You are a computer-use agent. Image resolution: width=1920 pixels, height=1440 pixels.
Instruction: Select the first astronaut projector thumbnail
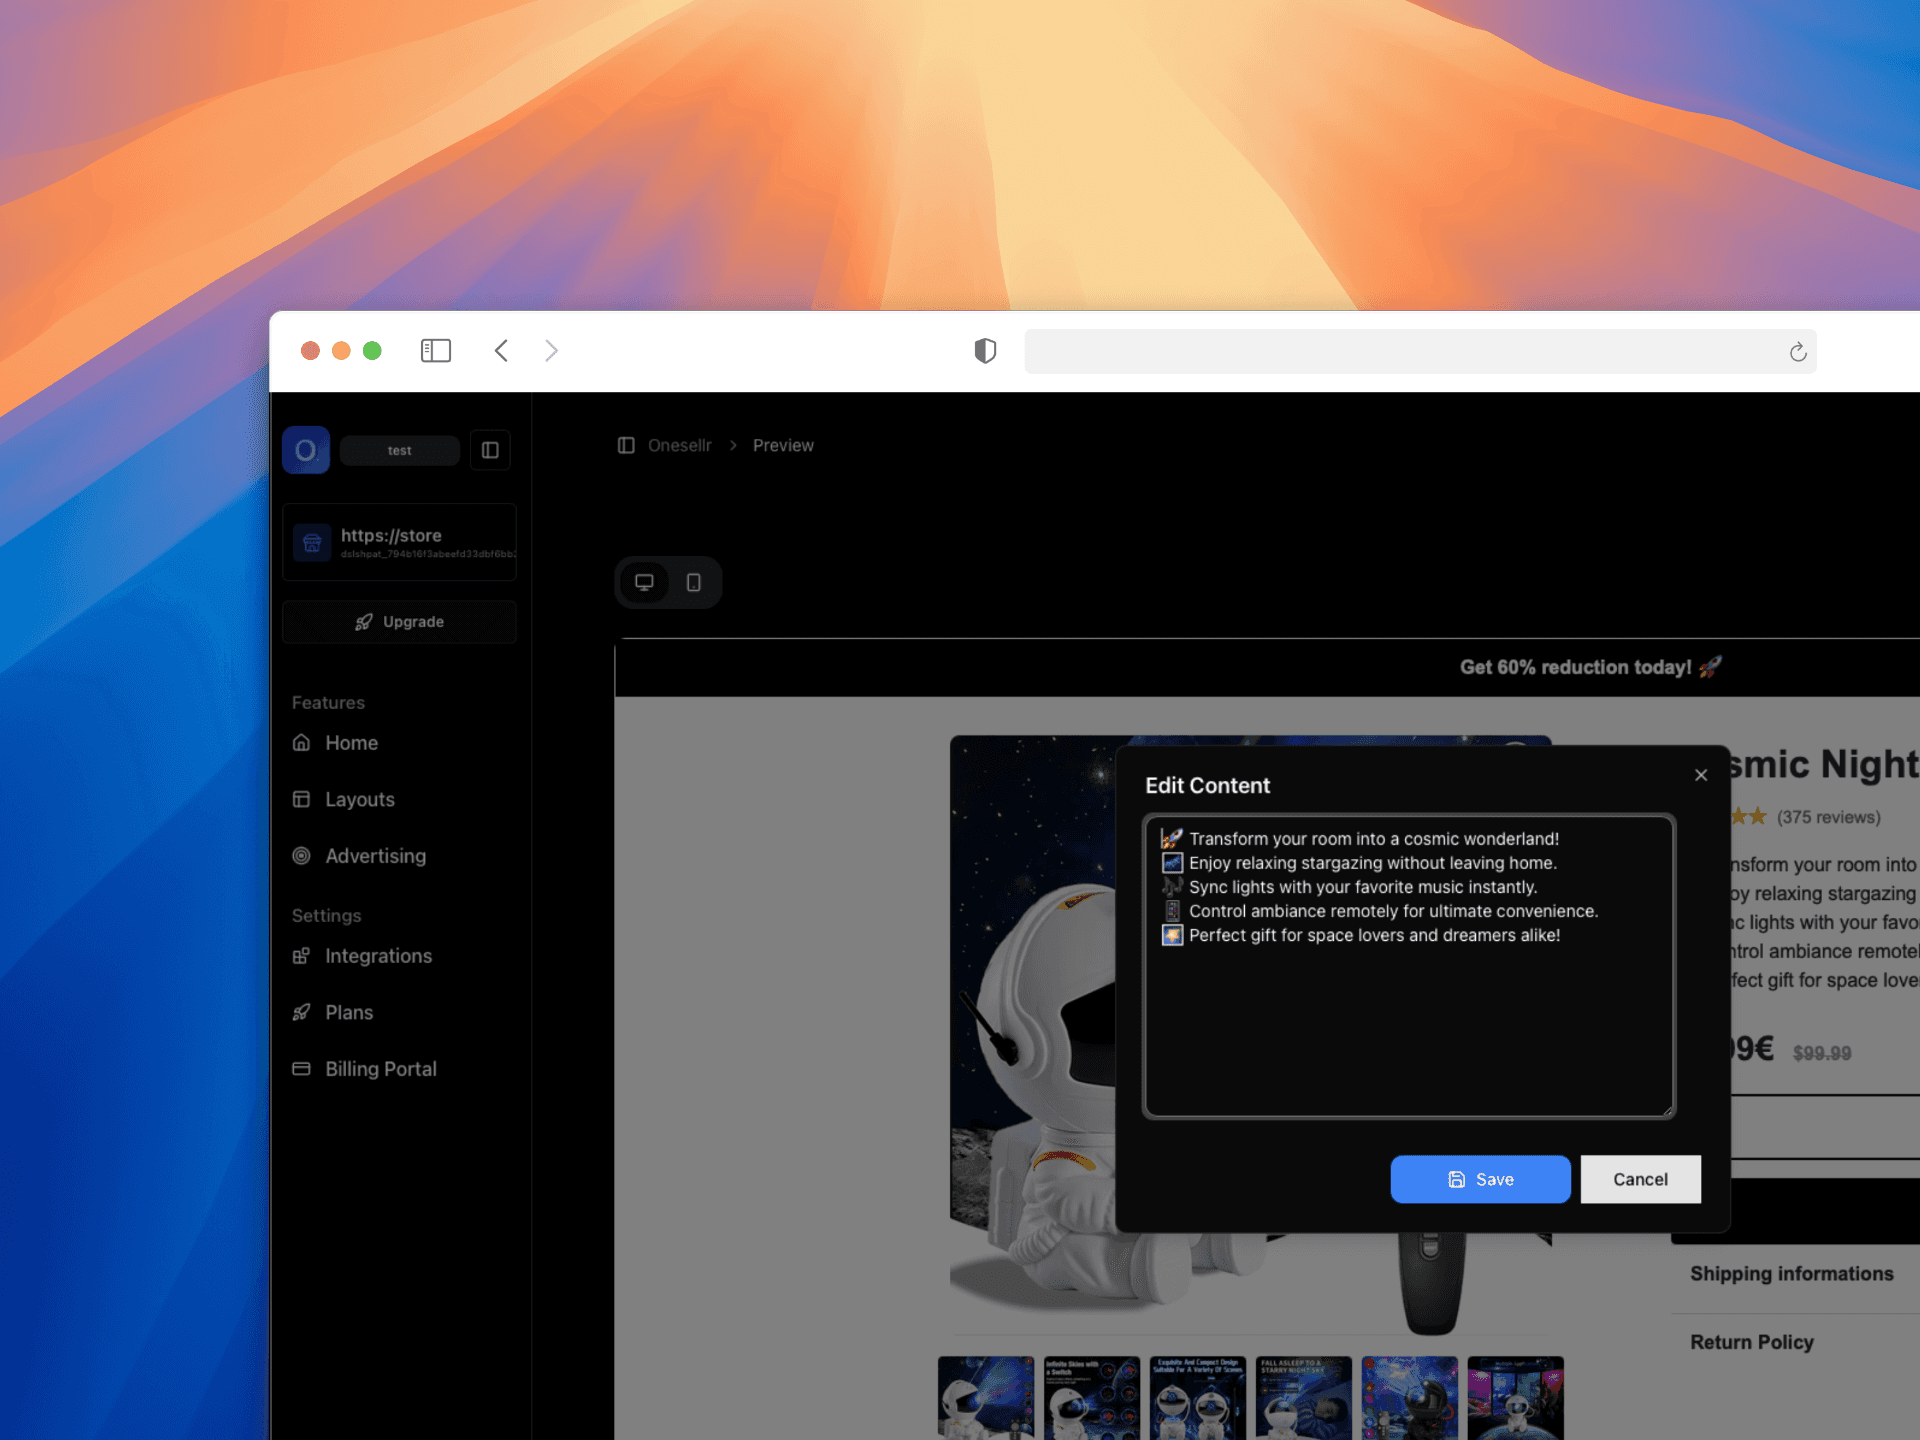986,1398
